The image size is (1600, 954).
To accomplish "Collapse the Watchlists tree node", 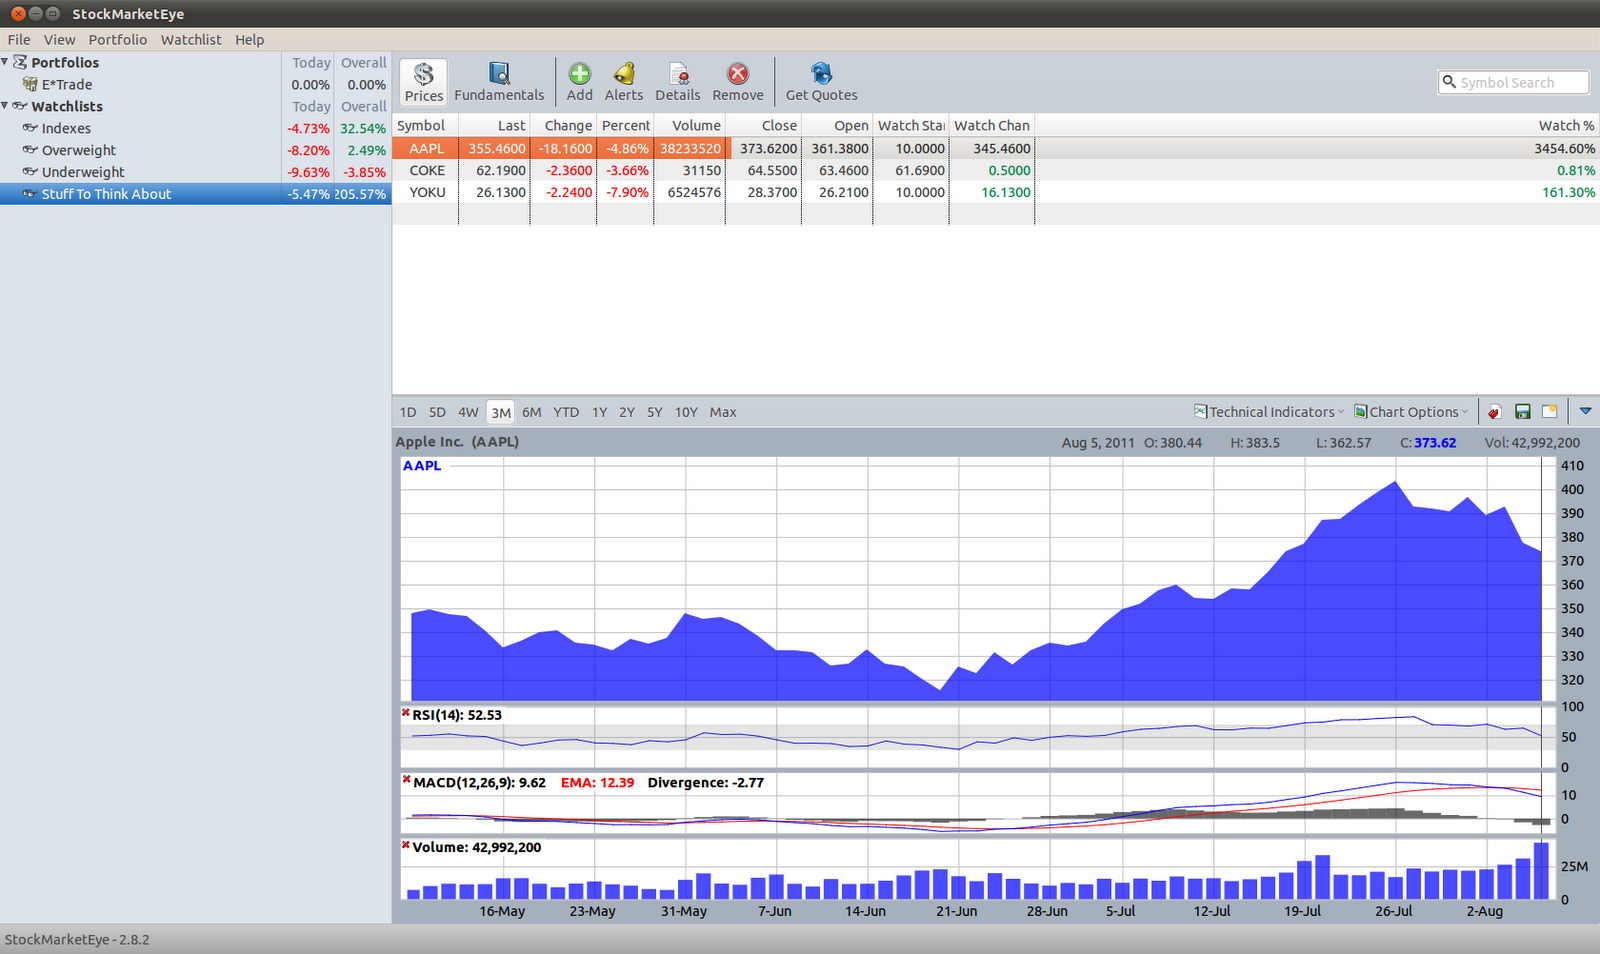I will pyautogui.click(x=5, y=106).
